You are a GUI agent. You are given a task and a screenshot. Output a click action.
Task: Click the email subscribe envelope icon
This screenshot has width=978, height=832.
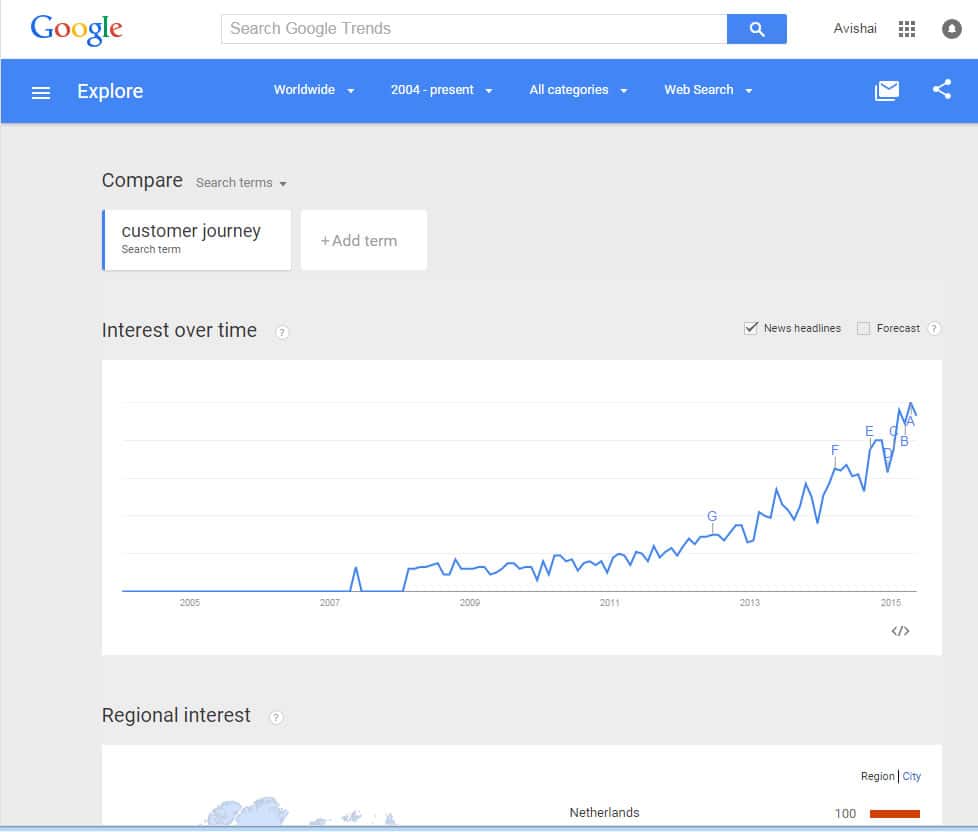point(886,91)
